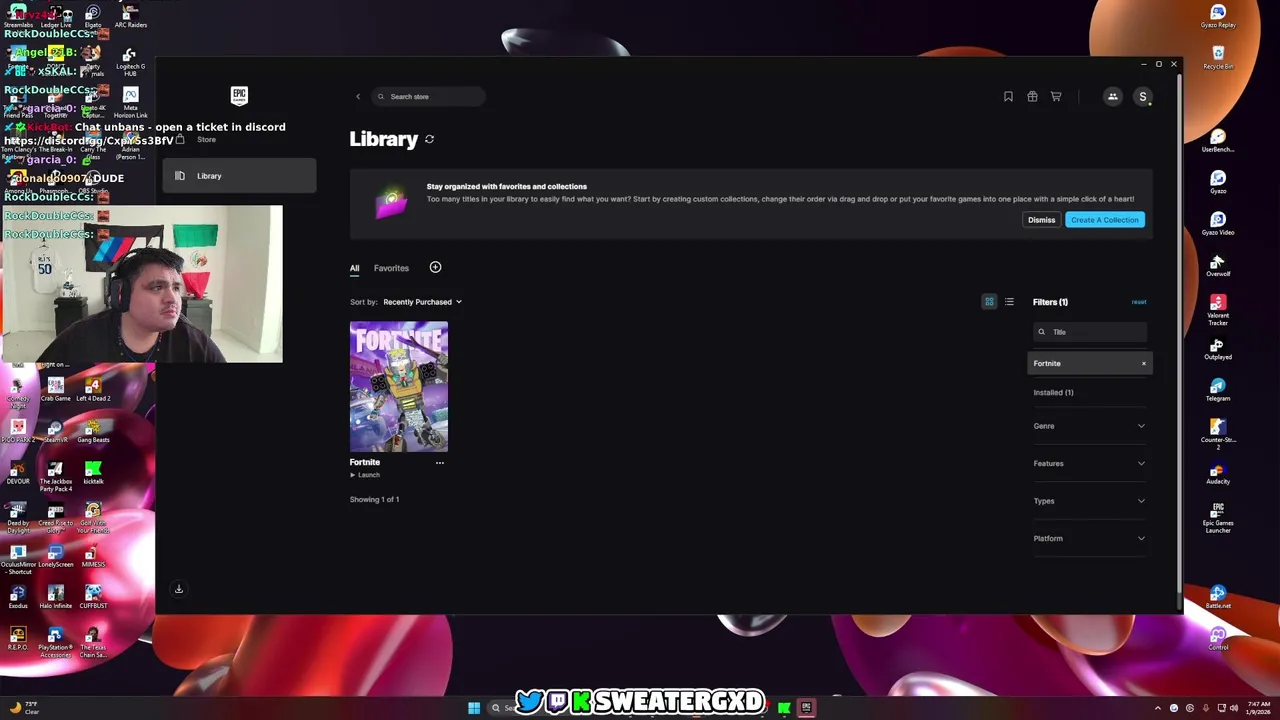The height and width of the screenshot is (720, 1280).
Task: Open the shopping cart icon
Action: 1056,97
